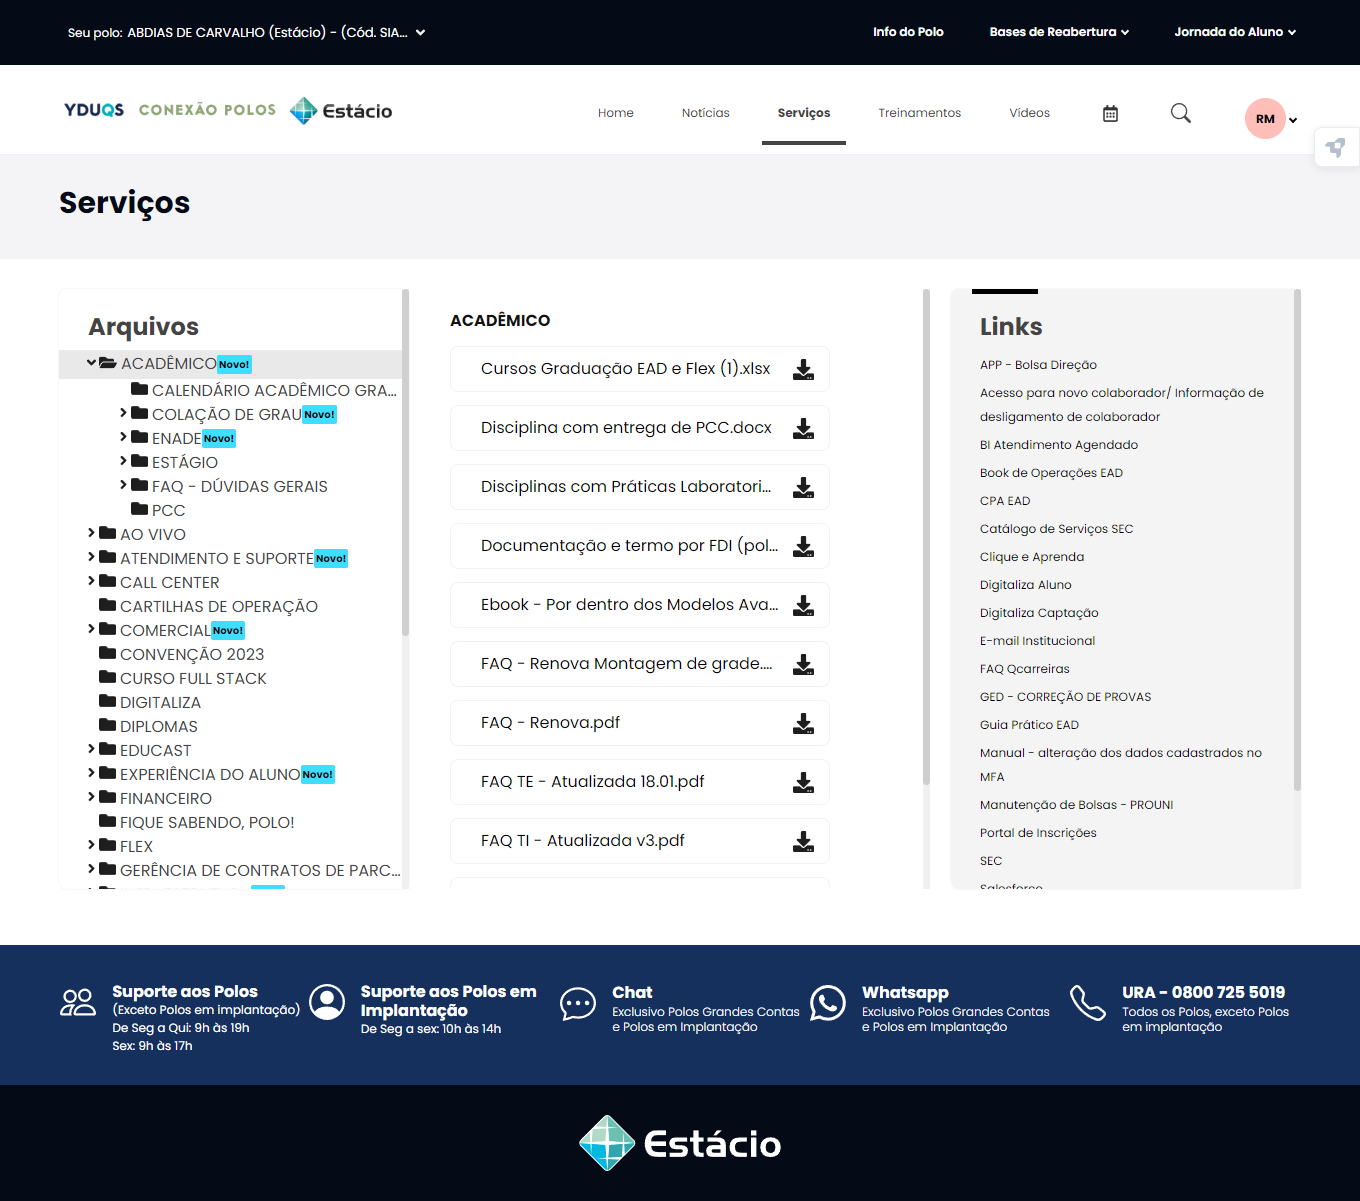Expand the FINANCEIRO folder
This screenshot has width=1360, height=1201.
91,797
